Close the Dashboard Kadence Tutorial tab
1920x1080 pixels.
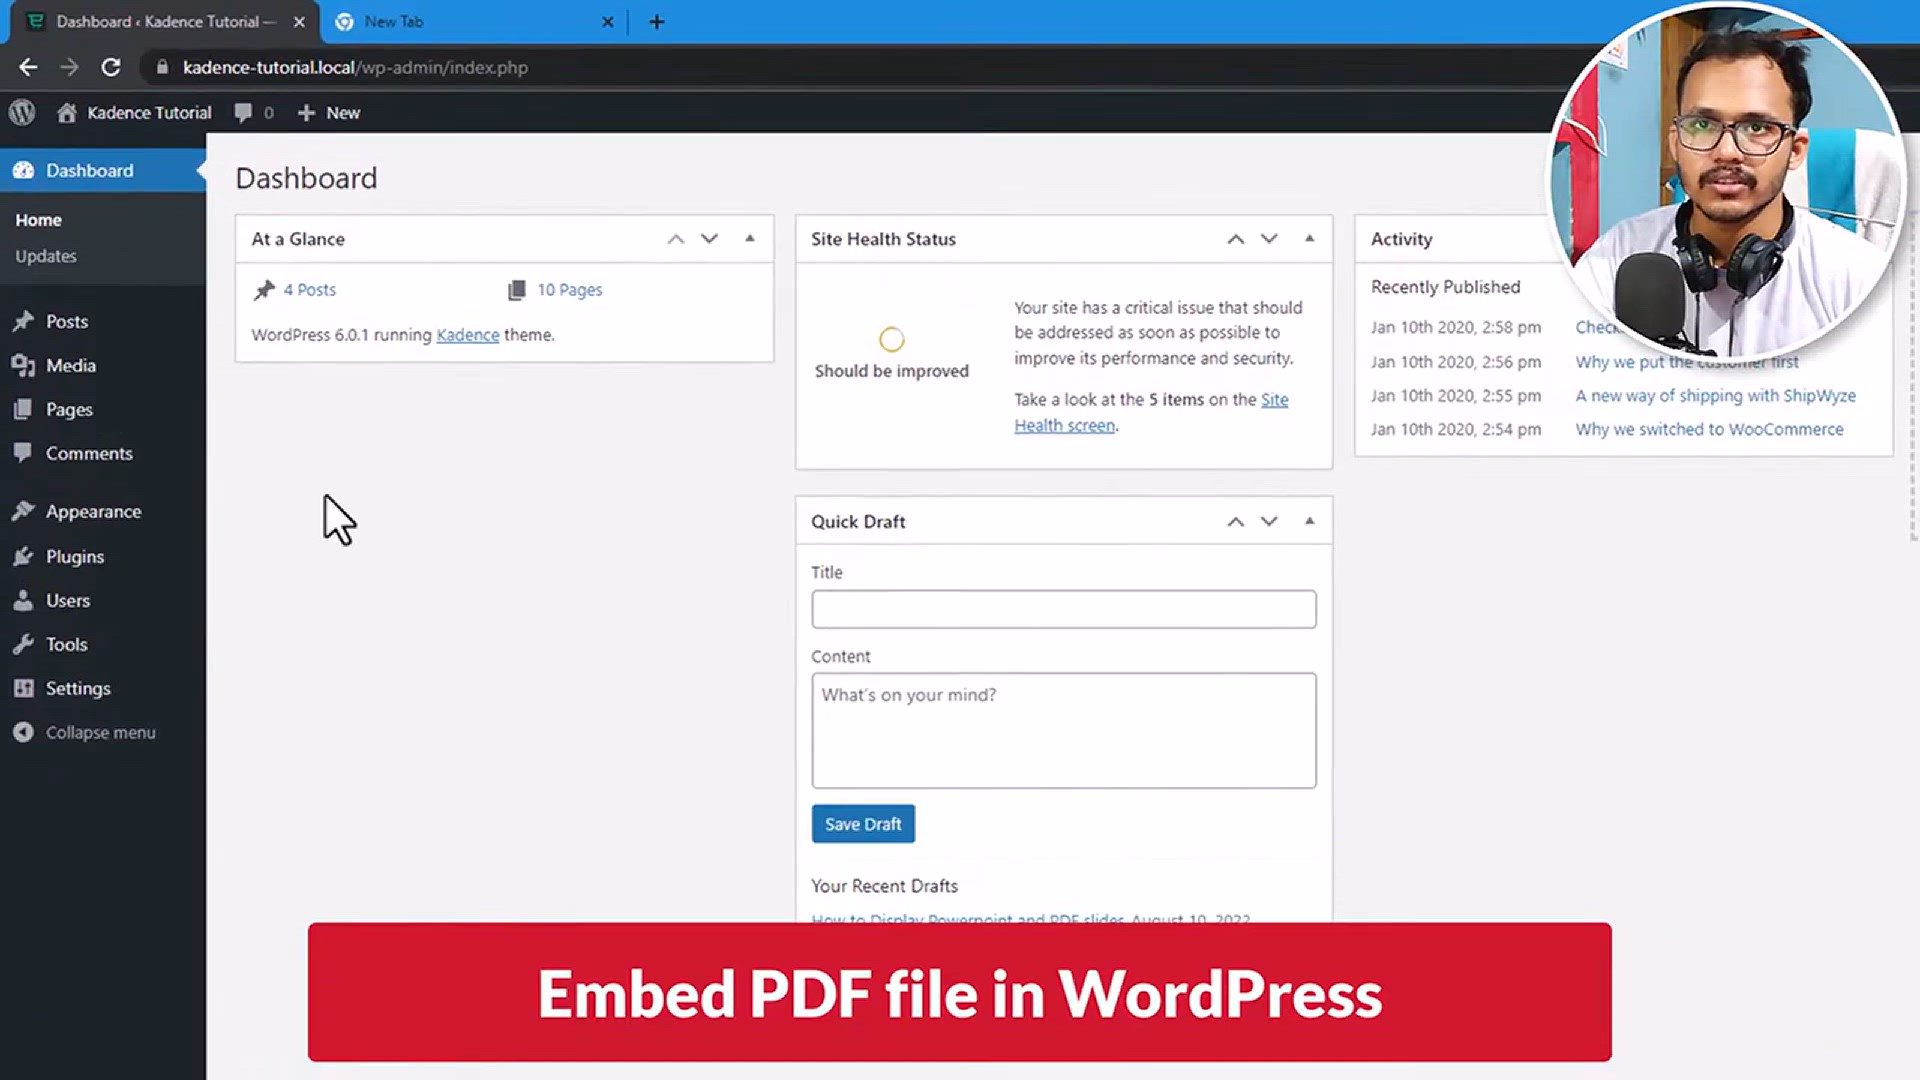tap(299, 22)
